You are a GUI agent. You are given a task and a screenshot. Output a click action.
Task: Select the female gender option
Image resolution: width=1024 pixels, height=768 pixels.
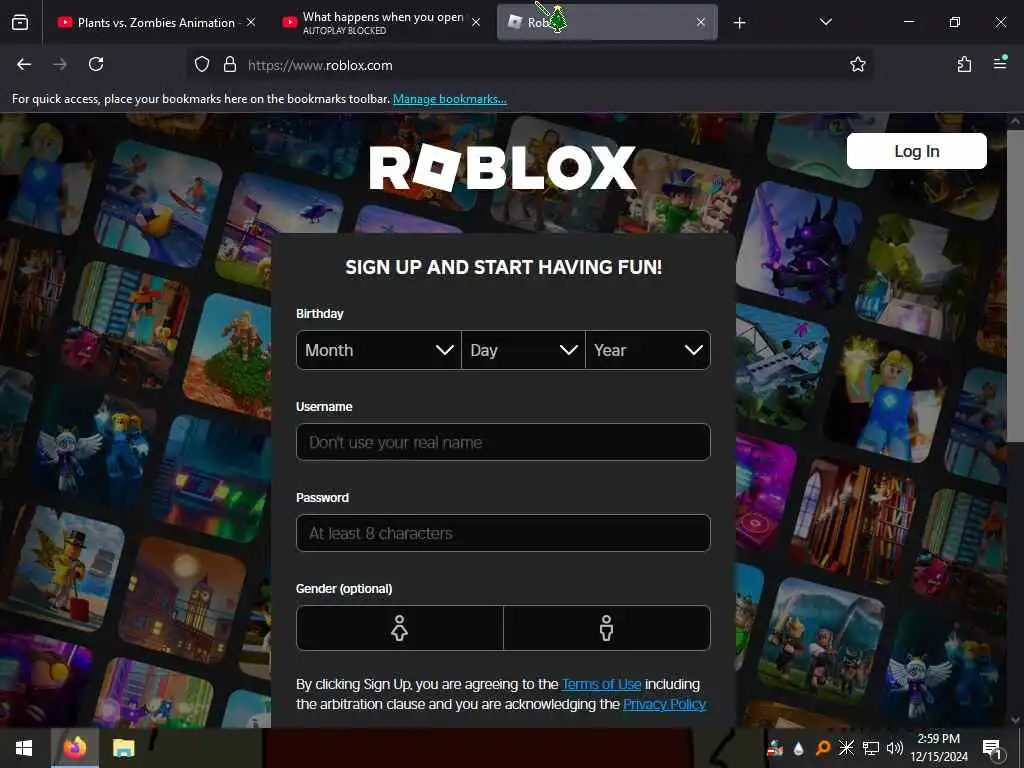400,628
